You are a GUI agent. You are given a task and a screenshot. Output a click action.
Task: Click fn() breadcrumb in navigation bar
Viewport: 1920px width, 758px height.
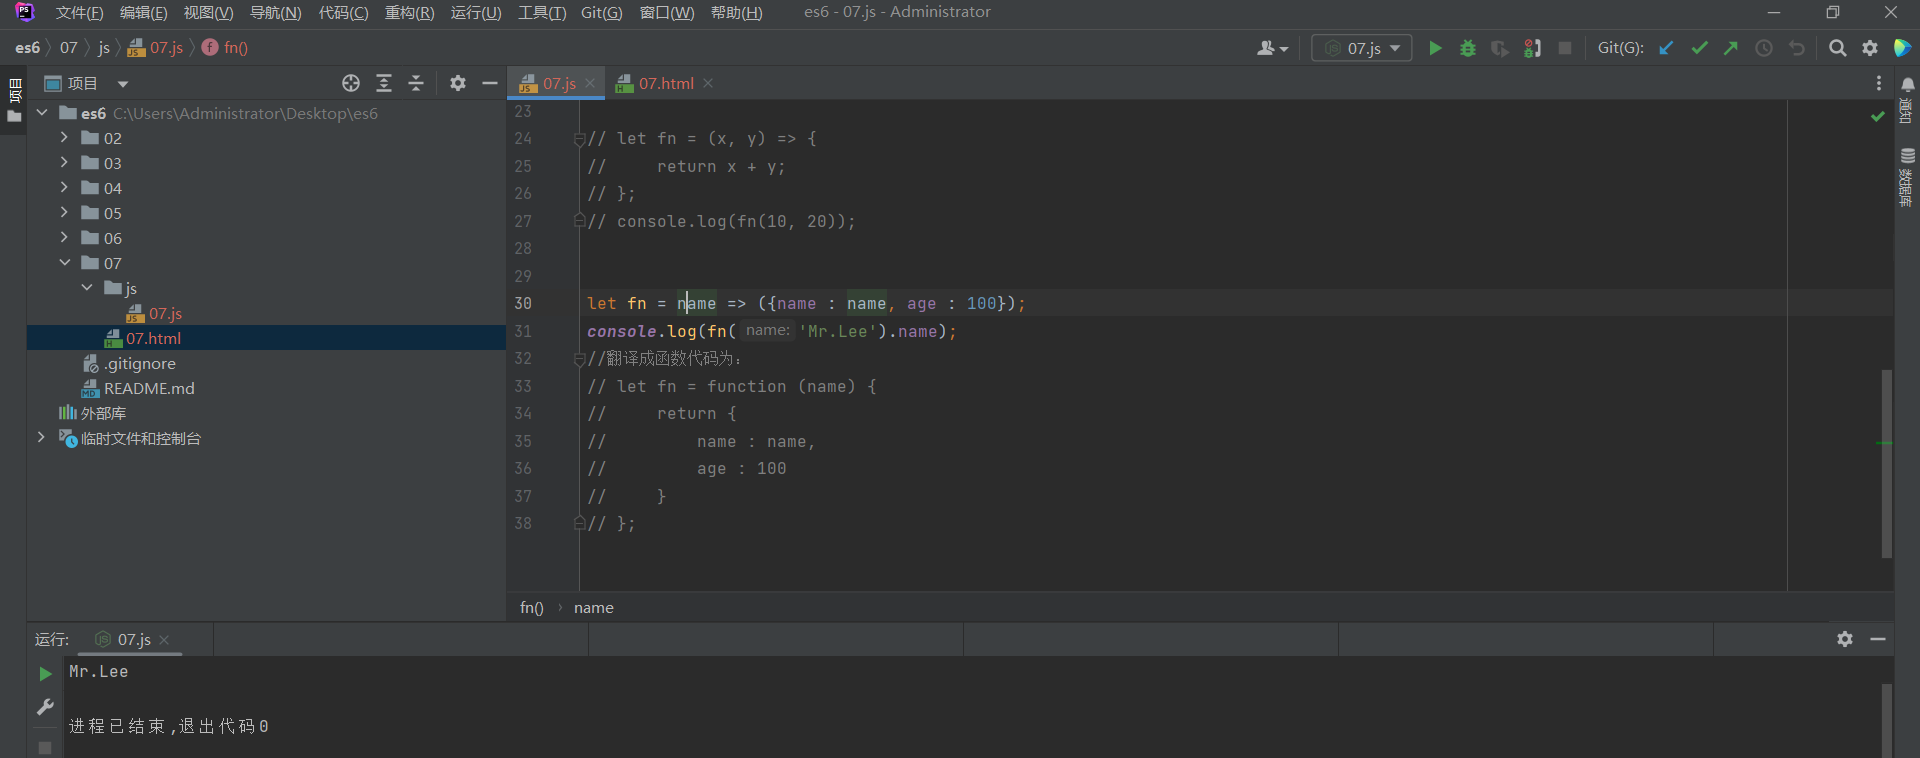click(x=225, y=47)
